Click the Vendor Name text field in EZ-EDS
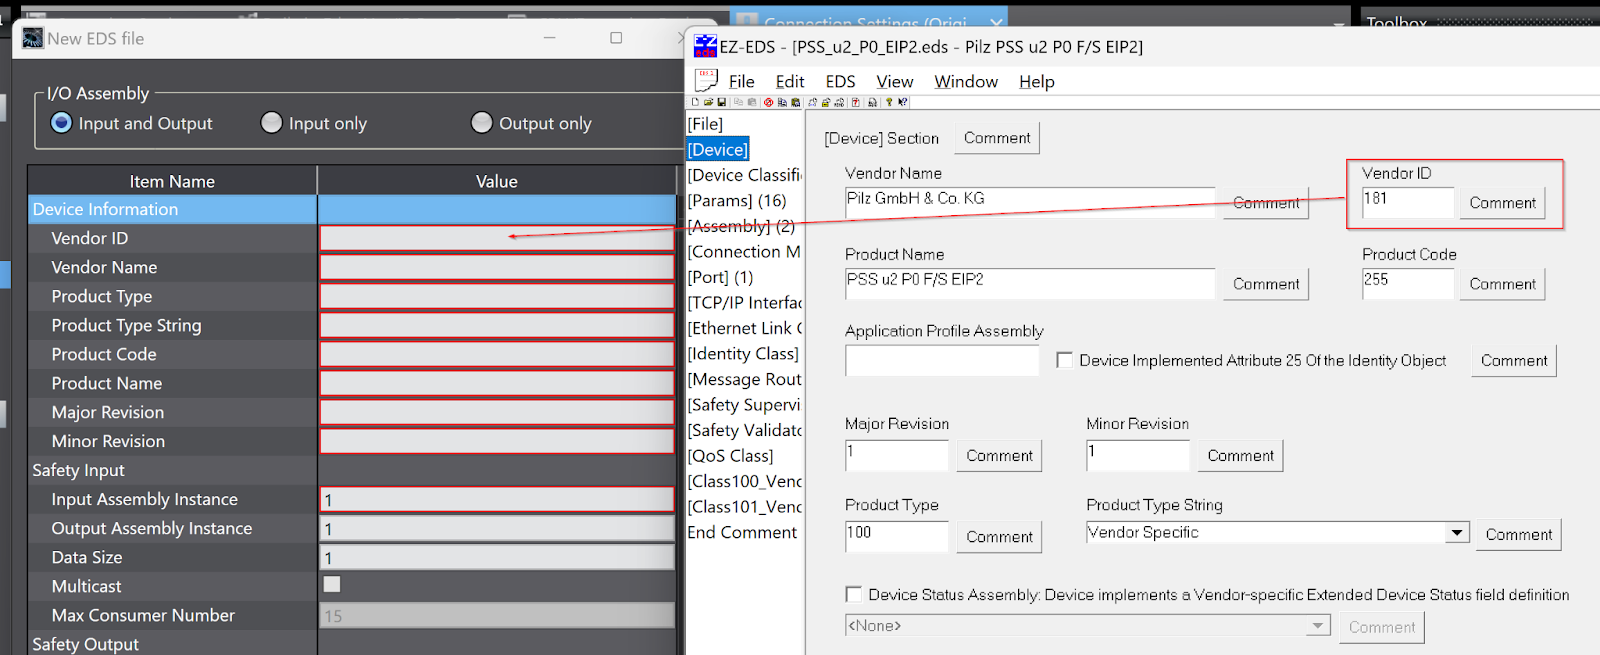 pos(1030,202)
